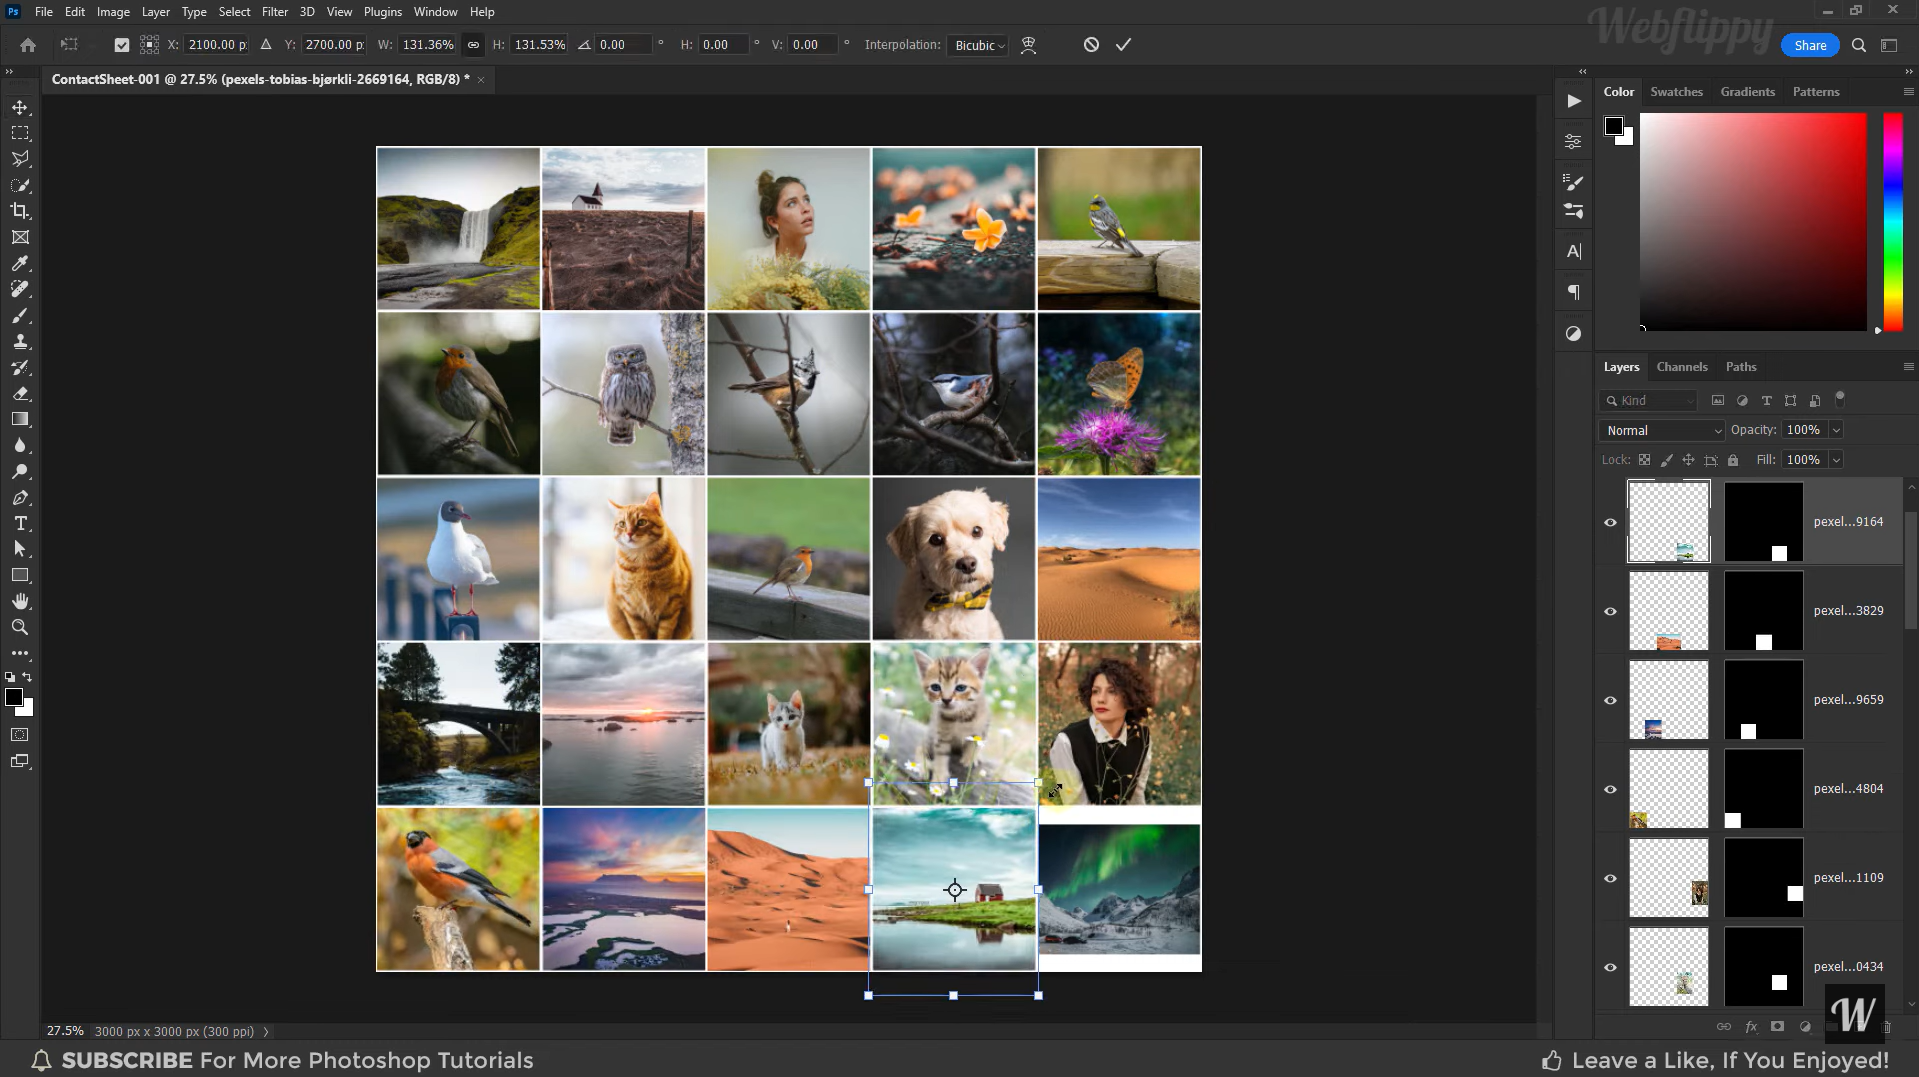Select the Crop tool
1919x1077 pixels.
tap(20, 211)
